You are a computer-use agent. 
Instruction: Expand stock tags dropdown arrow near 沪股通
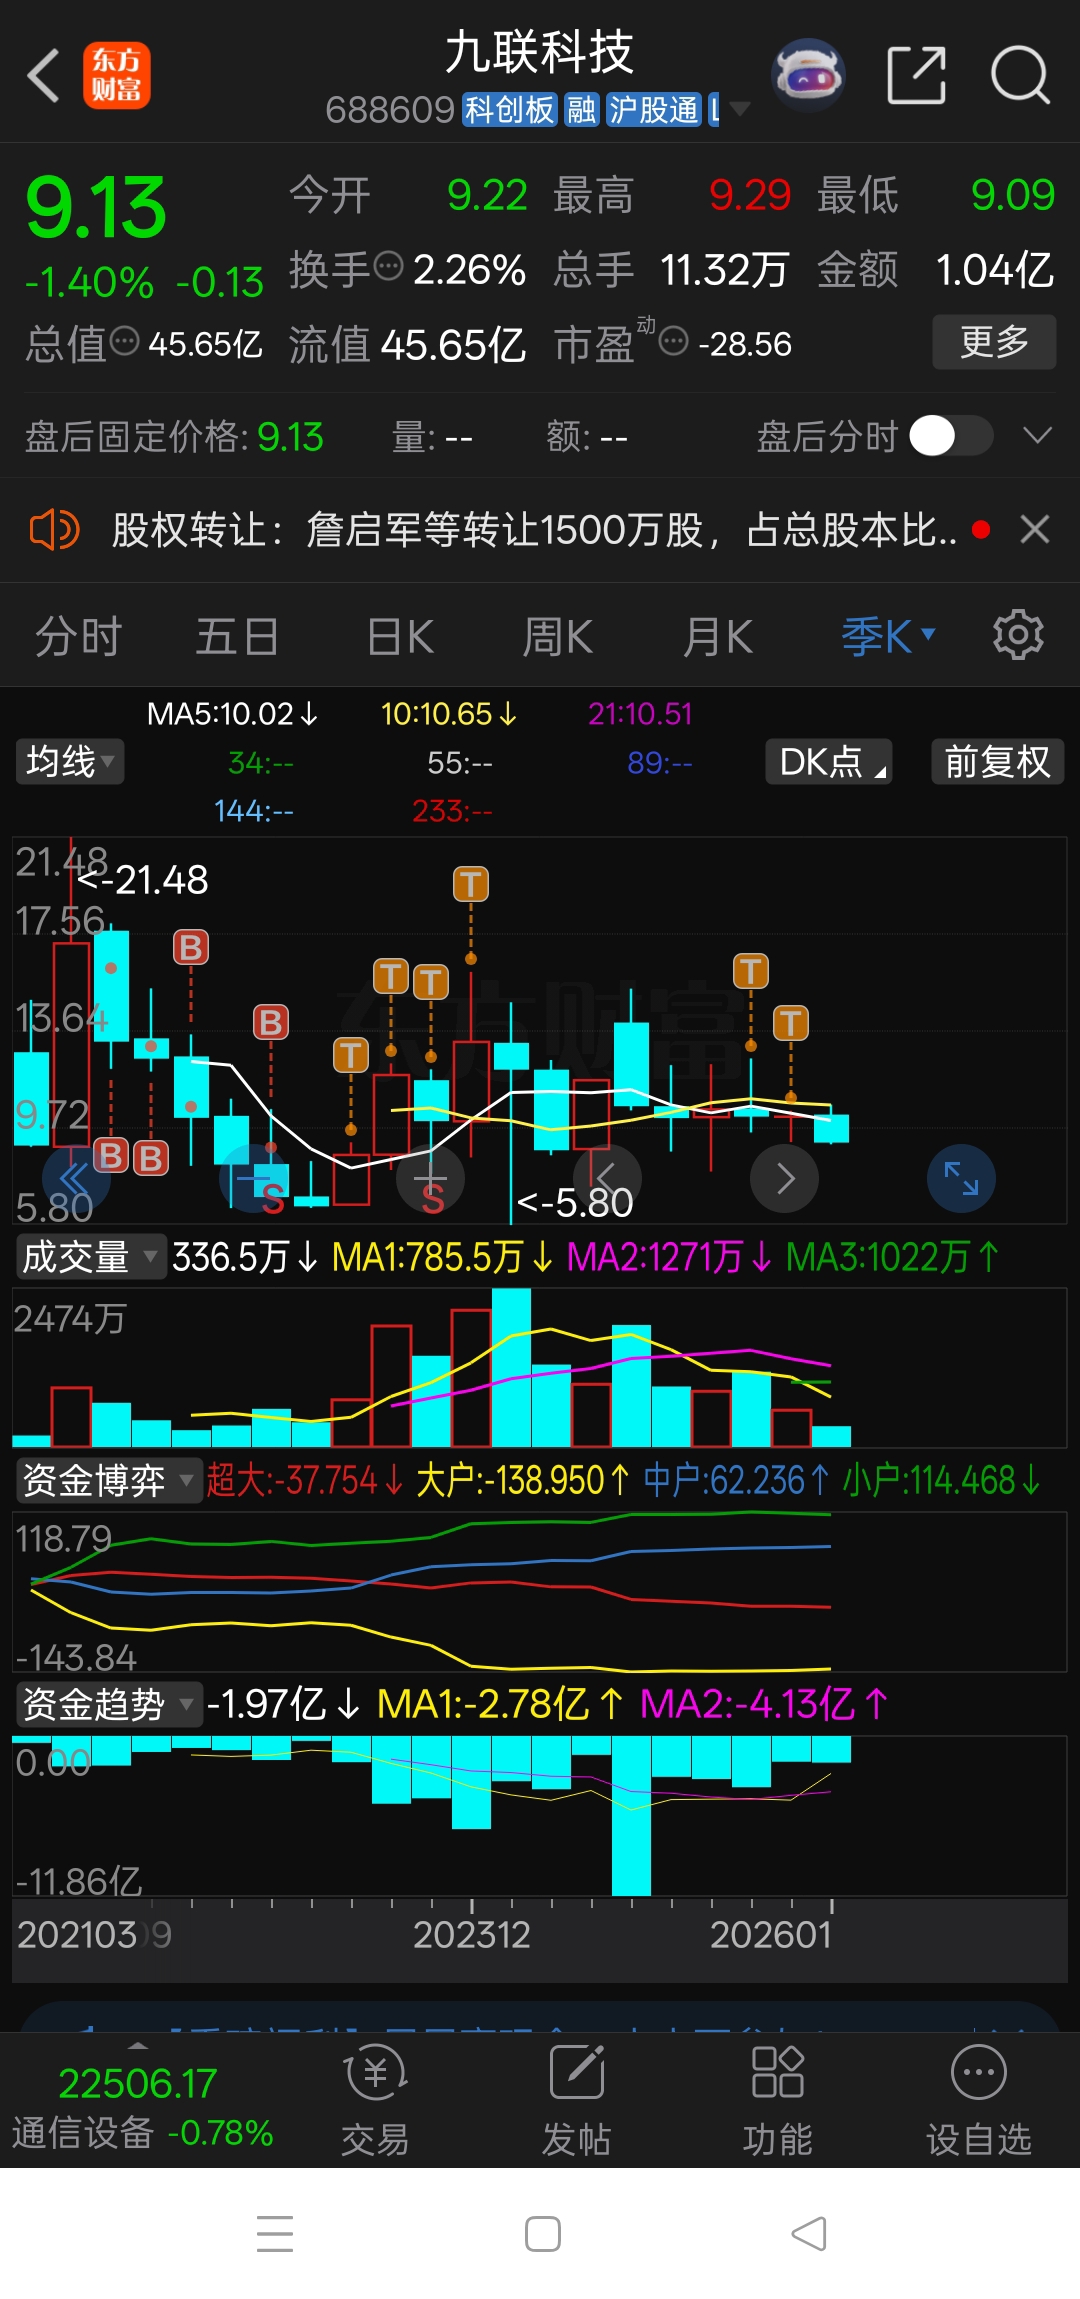[739, 109]
